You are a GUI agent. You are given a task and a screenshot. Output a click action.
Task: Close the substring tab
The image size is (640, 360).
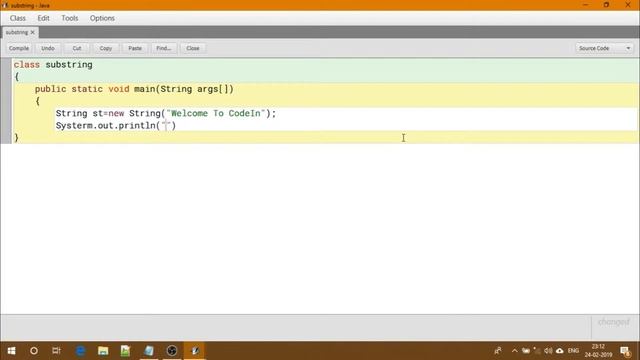(x=33, y=32)
